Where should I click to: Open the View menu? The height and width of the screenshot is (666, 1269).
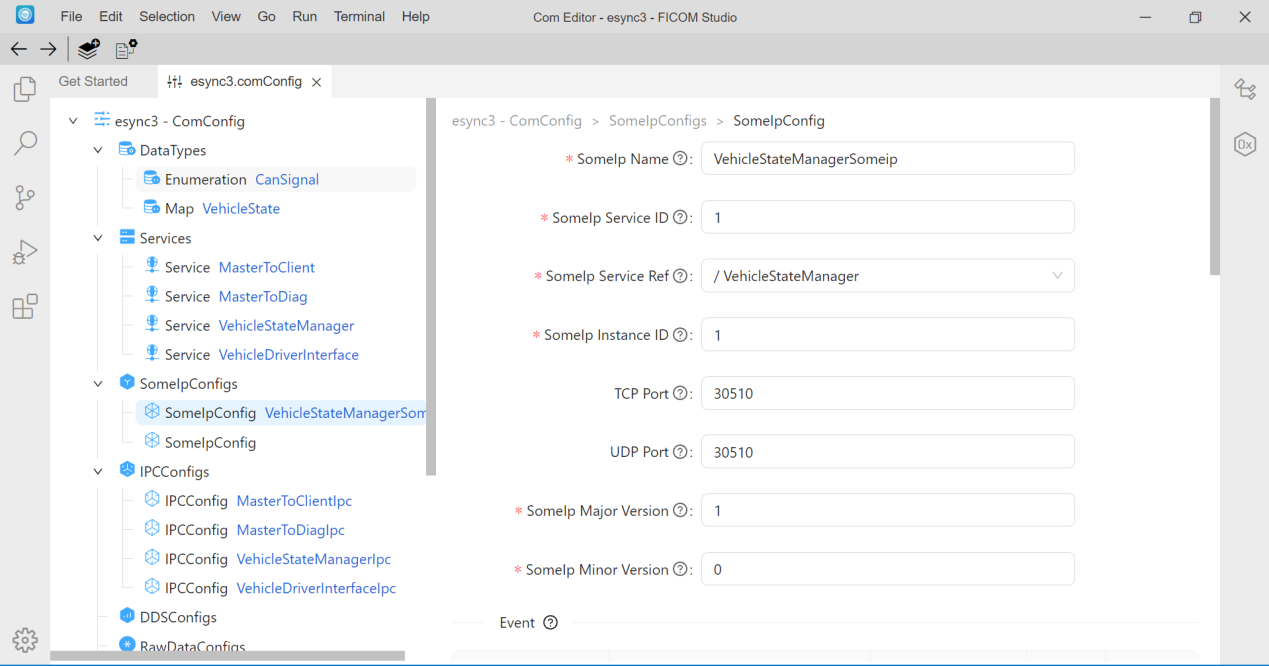click(x=226, y=16)
